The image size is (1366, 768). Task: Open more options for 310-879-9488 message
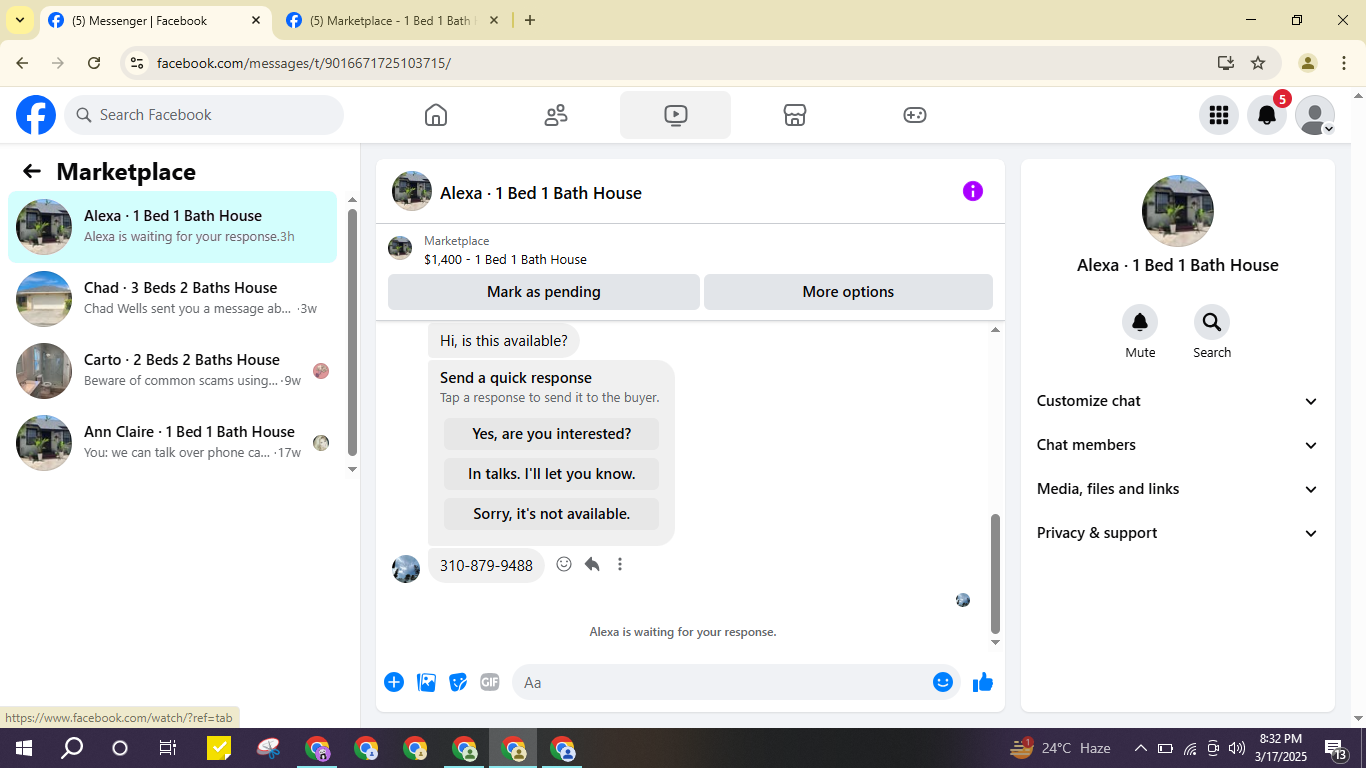coord(620,564)
